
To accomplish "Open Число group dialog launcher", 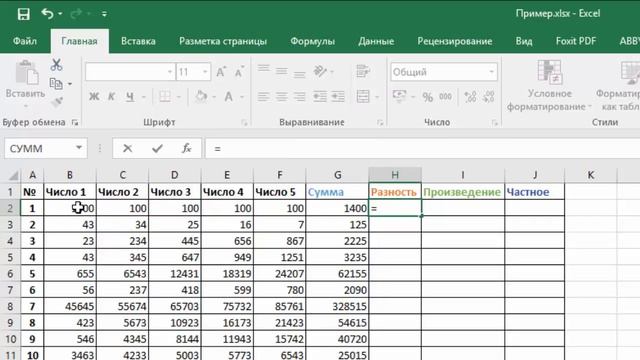I will pos(495,122).
